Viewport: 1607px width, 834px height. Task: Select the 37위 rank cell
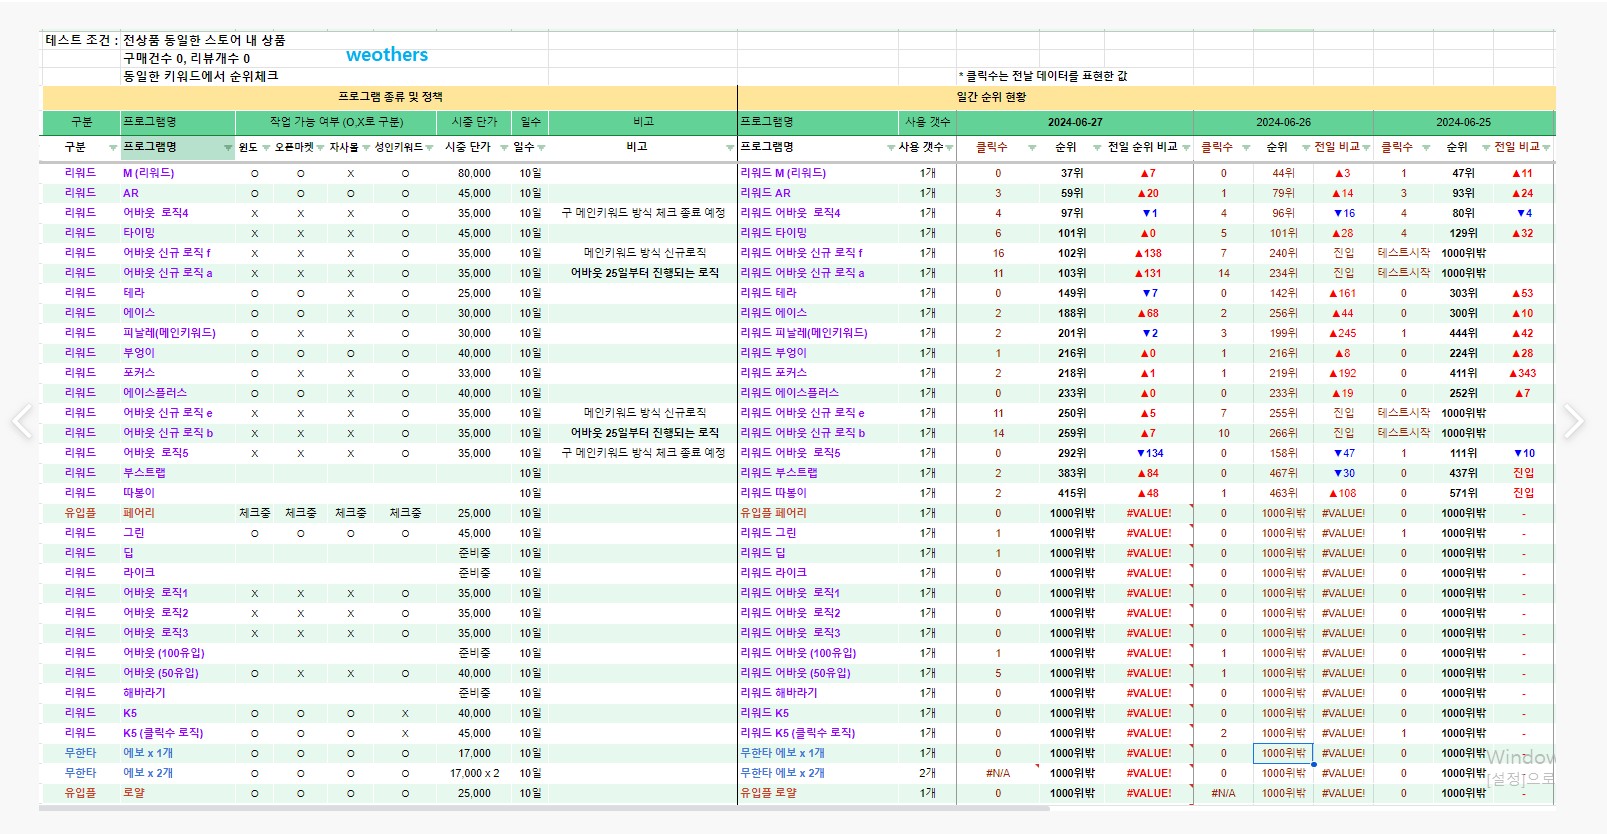[x=1072, y=173]
